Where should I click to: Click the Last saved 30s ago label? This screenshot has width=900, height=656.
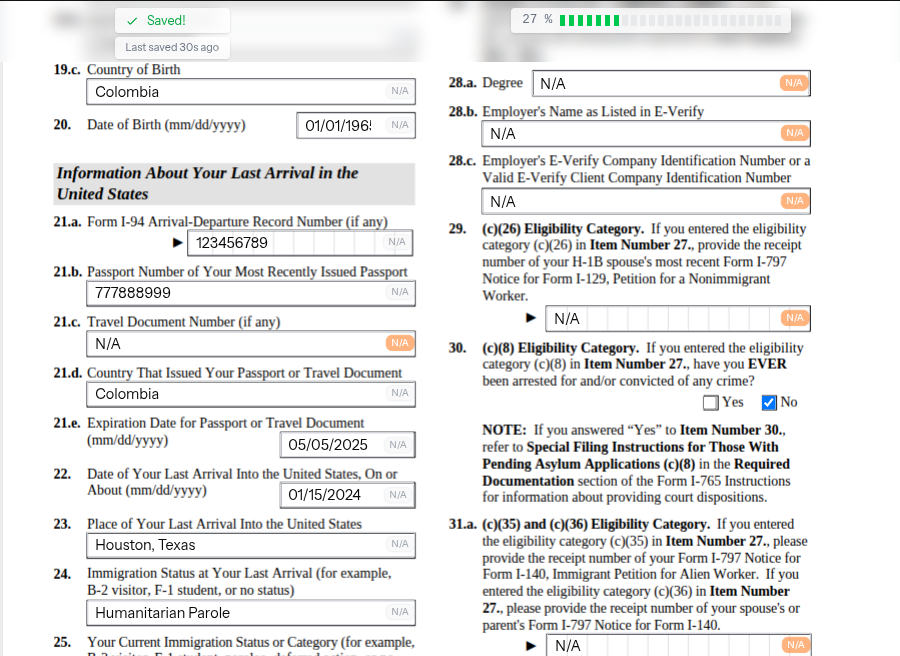[172, 47]
